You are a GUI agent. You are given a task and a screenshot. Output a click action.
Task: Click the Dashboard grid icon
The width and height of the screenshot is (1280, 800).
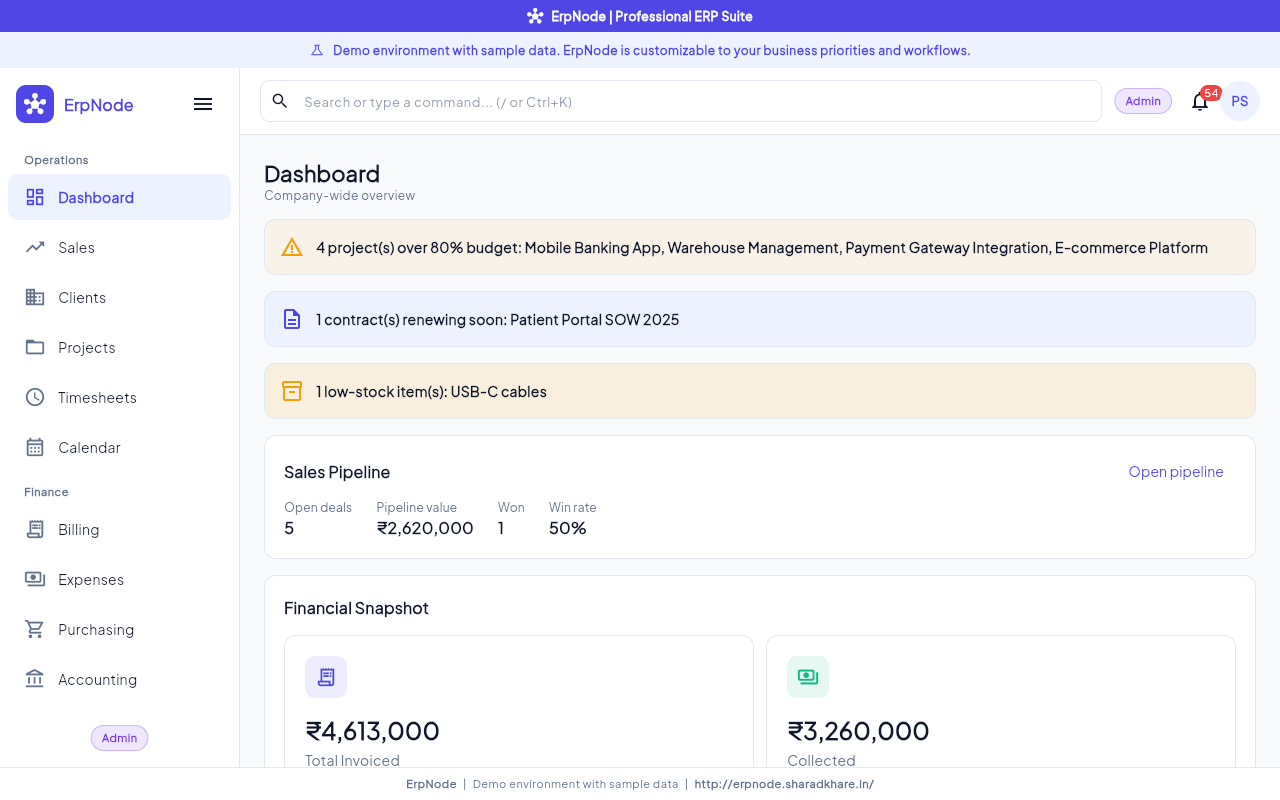click(x=35, y=197)
